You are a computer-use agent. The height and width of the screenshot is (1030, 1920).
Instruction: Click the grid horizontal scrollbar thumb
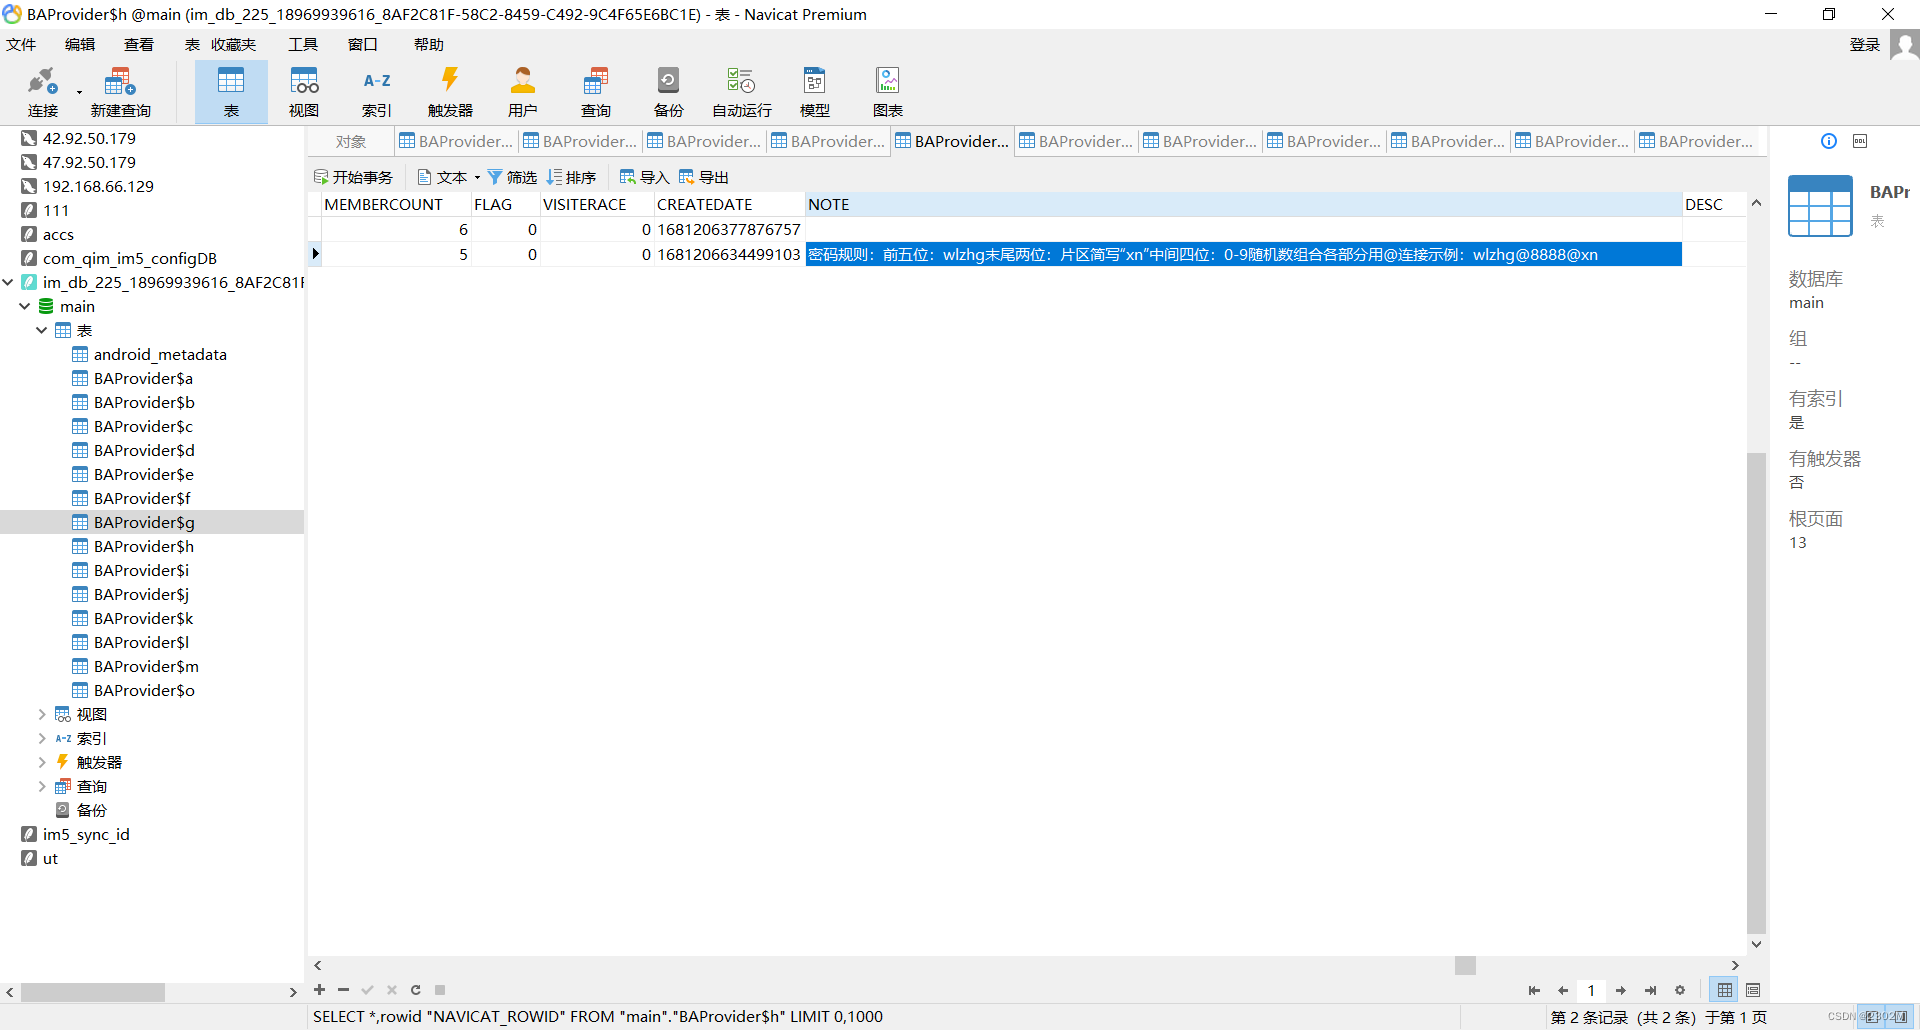pyautogui.click(x=1465, y=965)
